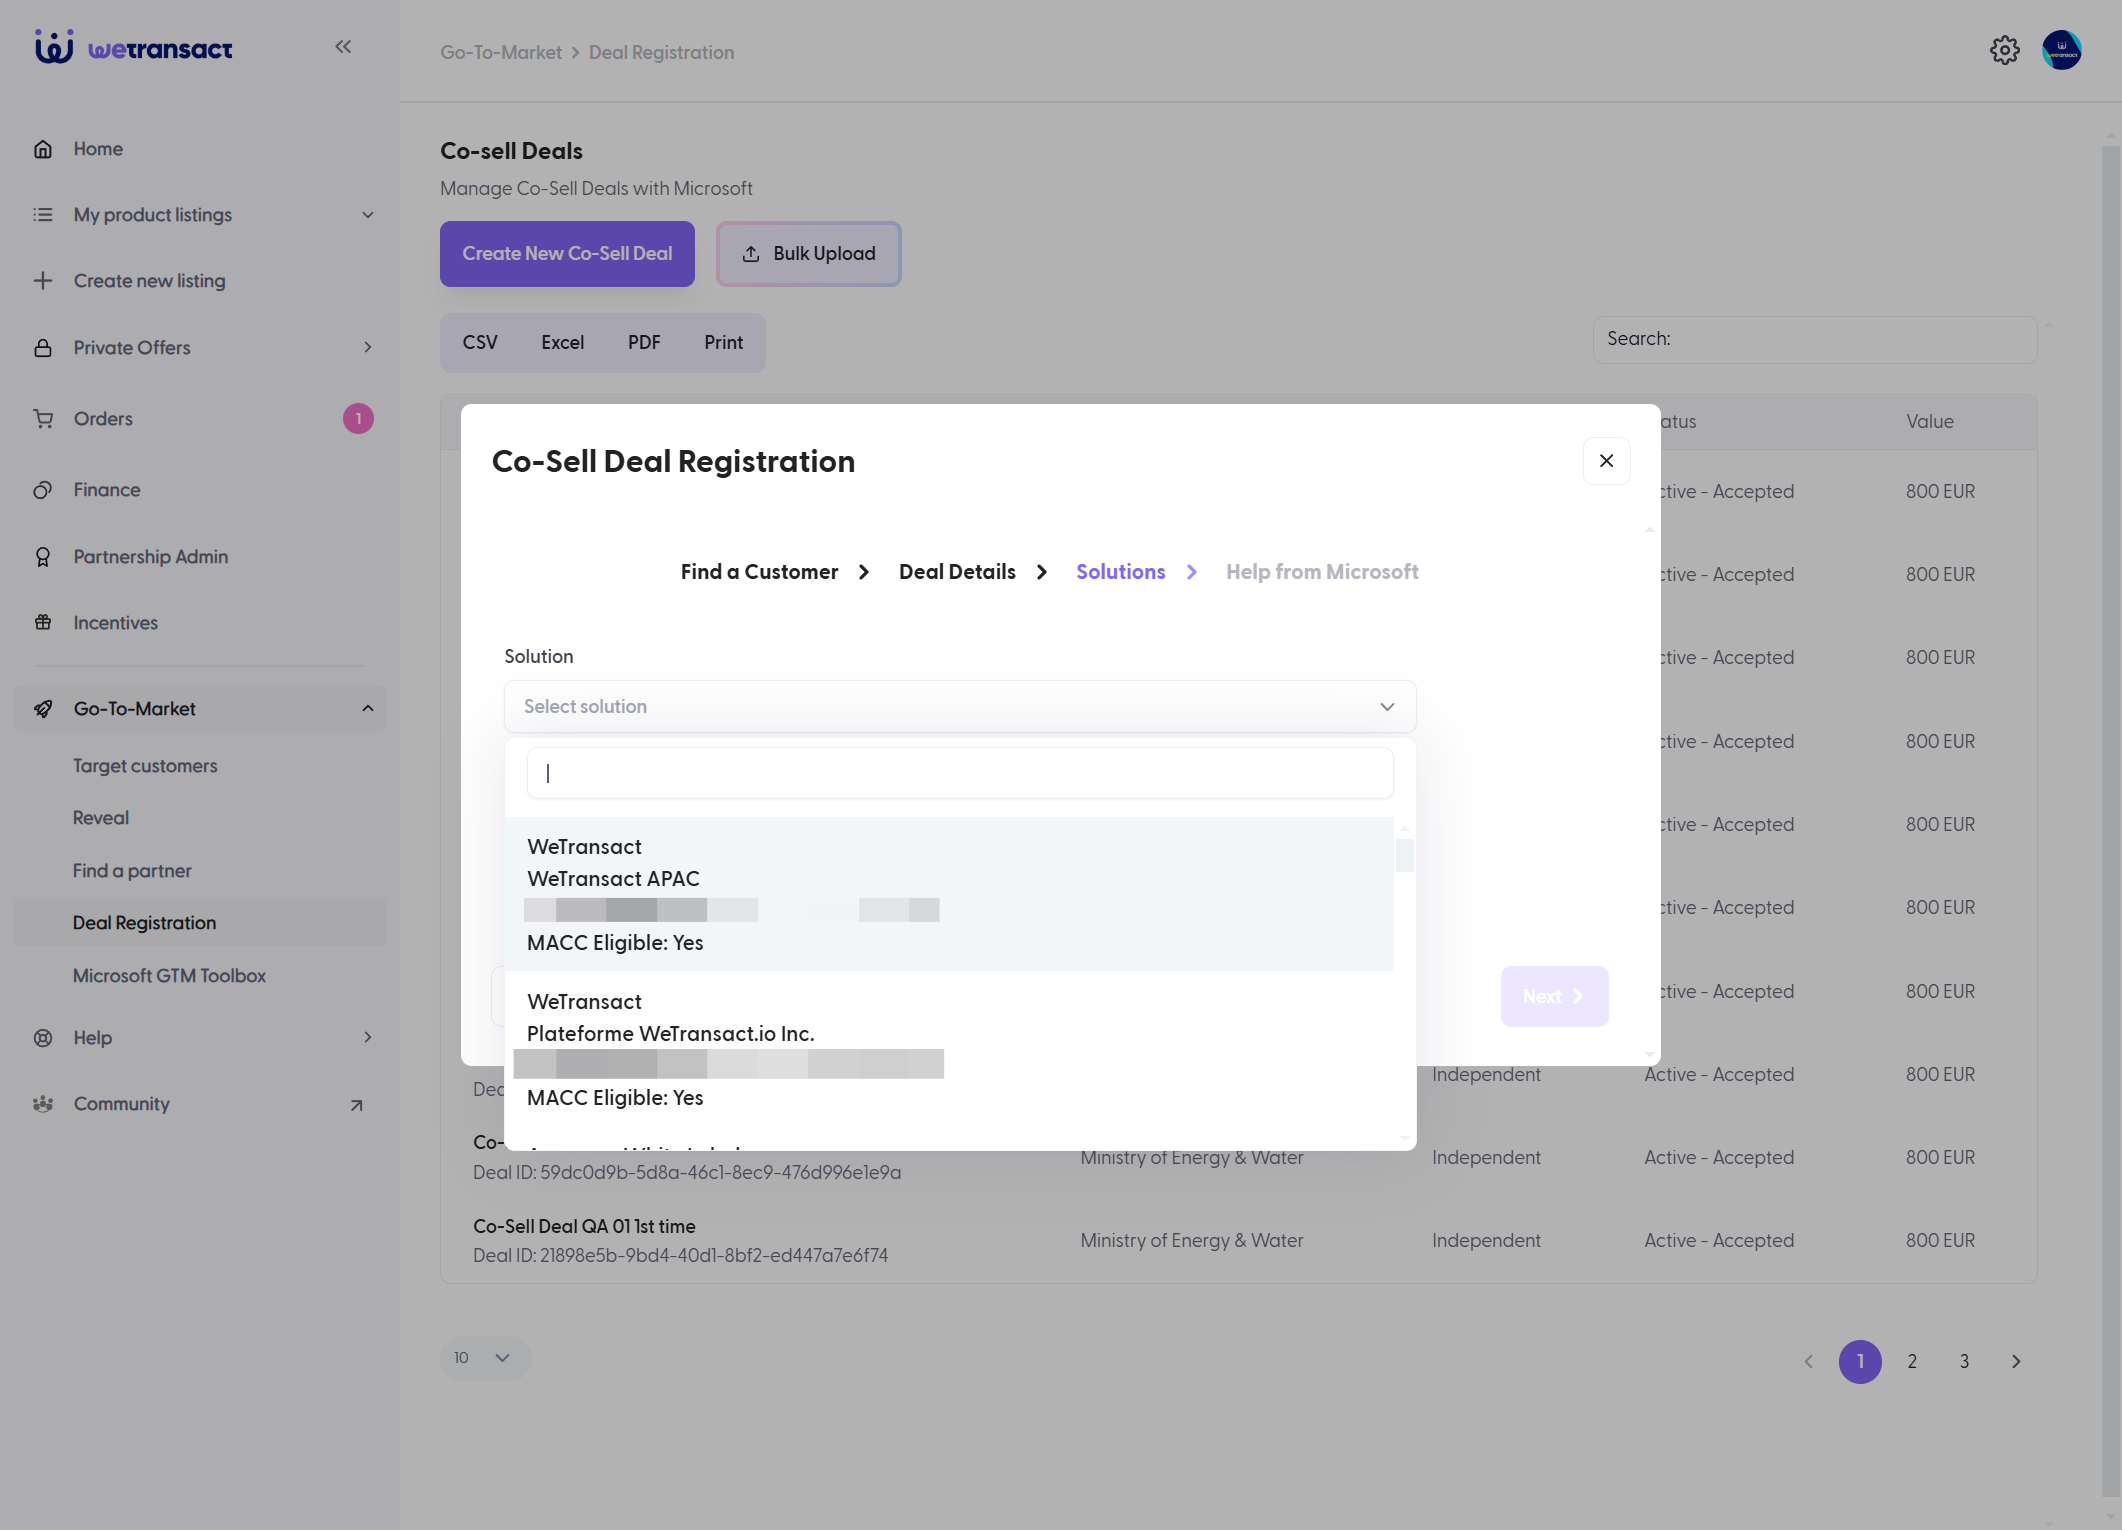Open Community external link arrow icon
The width and height of the screenshot is (2122, 1530).
pos(356,1105)
